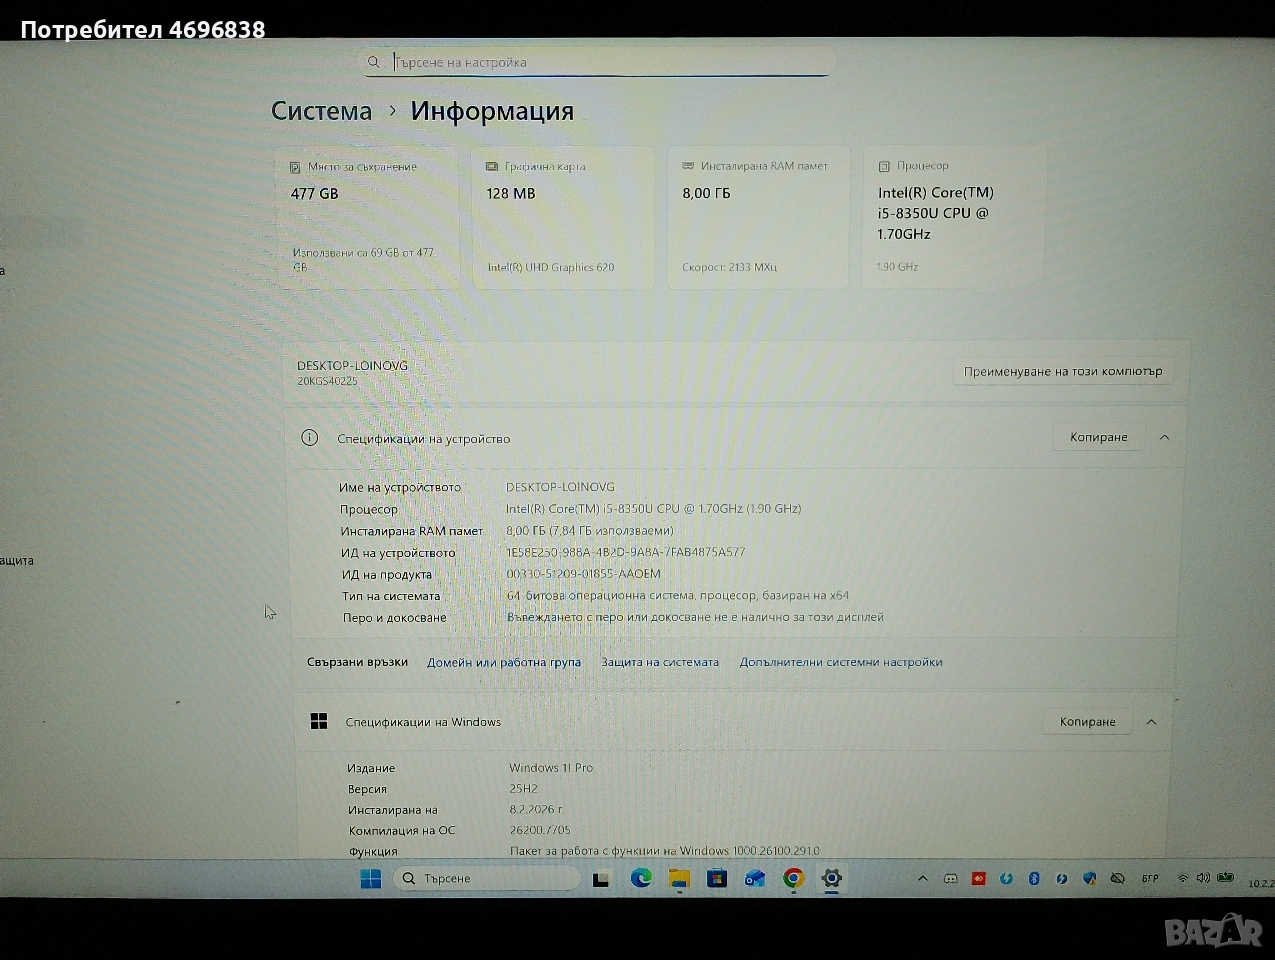Copy device specifications with Копиране
Viewport: 1275px width, 960px height.
coord(1098,438)
